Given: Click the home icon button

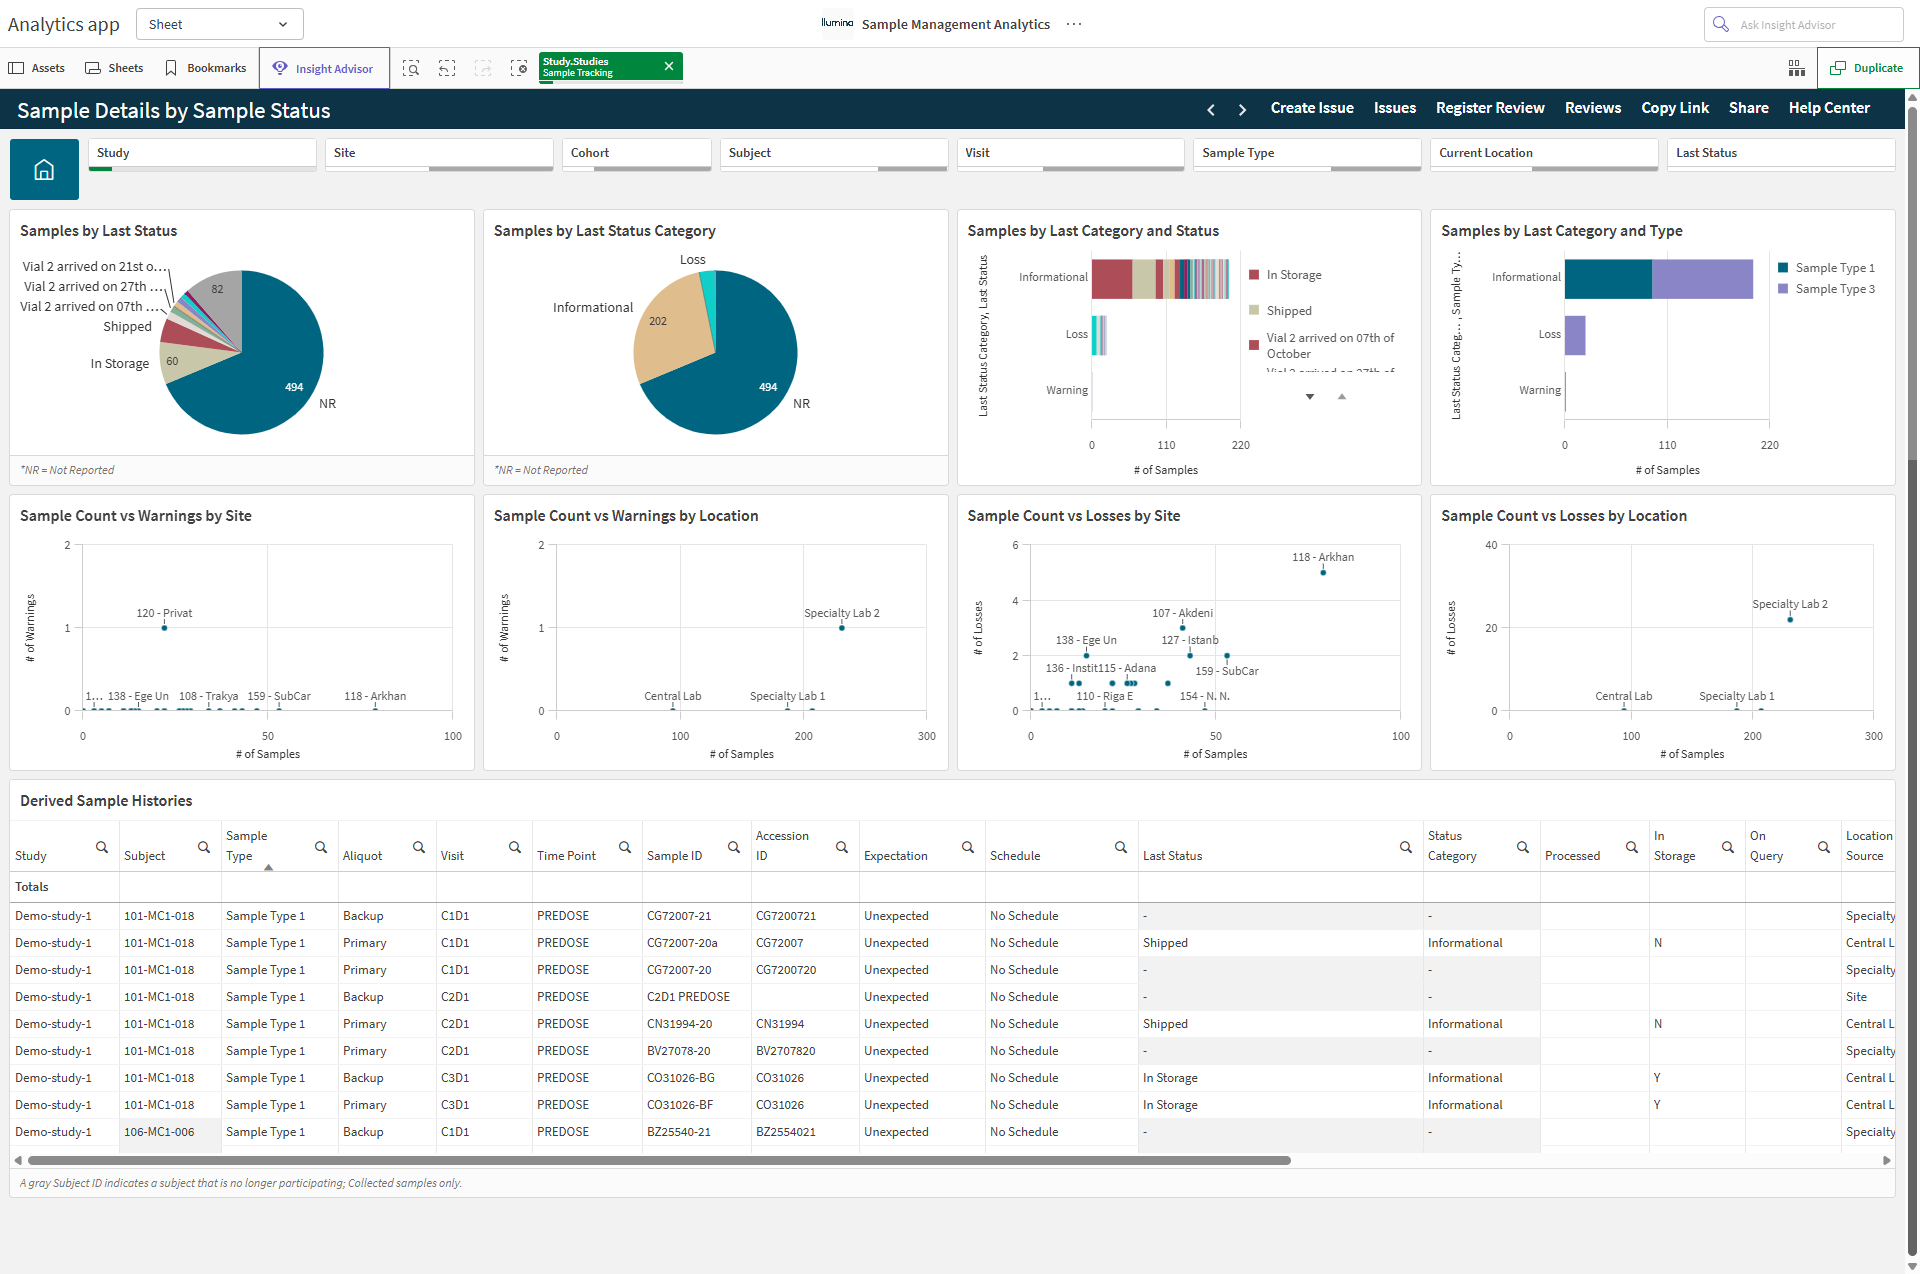Looking at the screenshot, I should tap(44, 170).
